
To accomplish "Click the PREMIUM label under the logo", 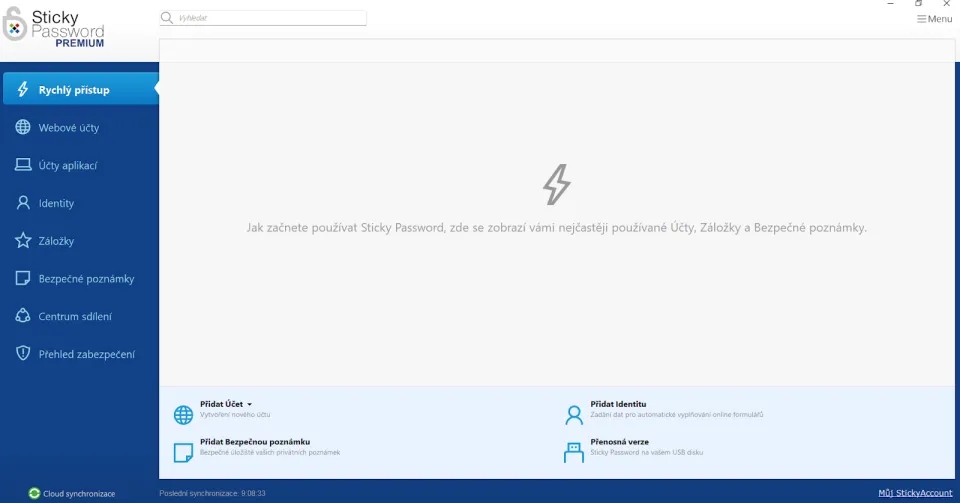I will (80, 43).
